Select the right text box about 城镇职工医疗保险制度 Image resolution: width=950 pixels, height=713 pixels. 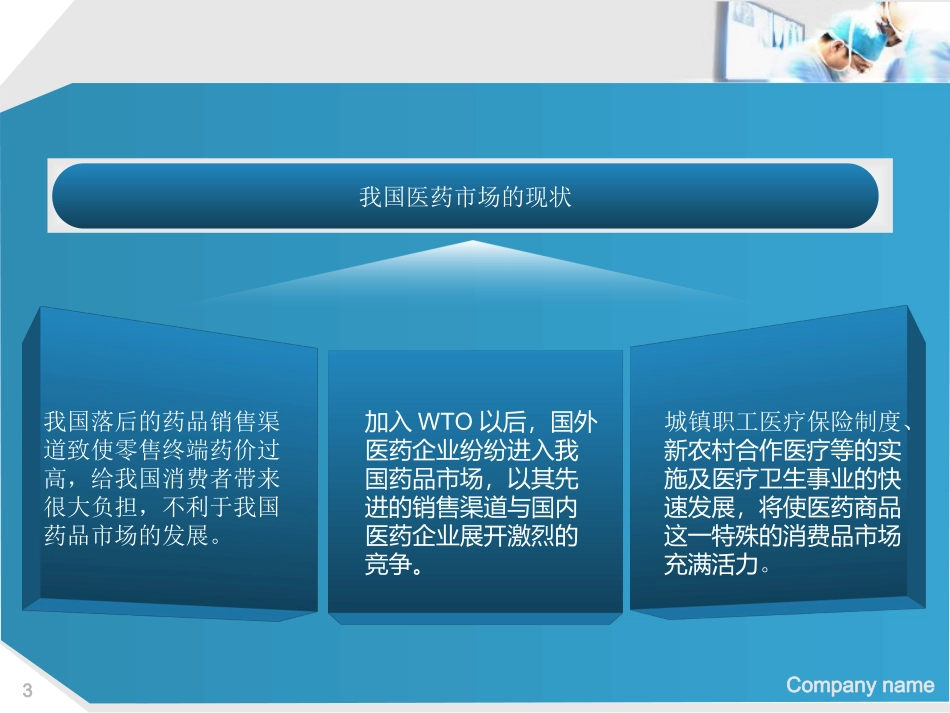(x=788, y=492)
